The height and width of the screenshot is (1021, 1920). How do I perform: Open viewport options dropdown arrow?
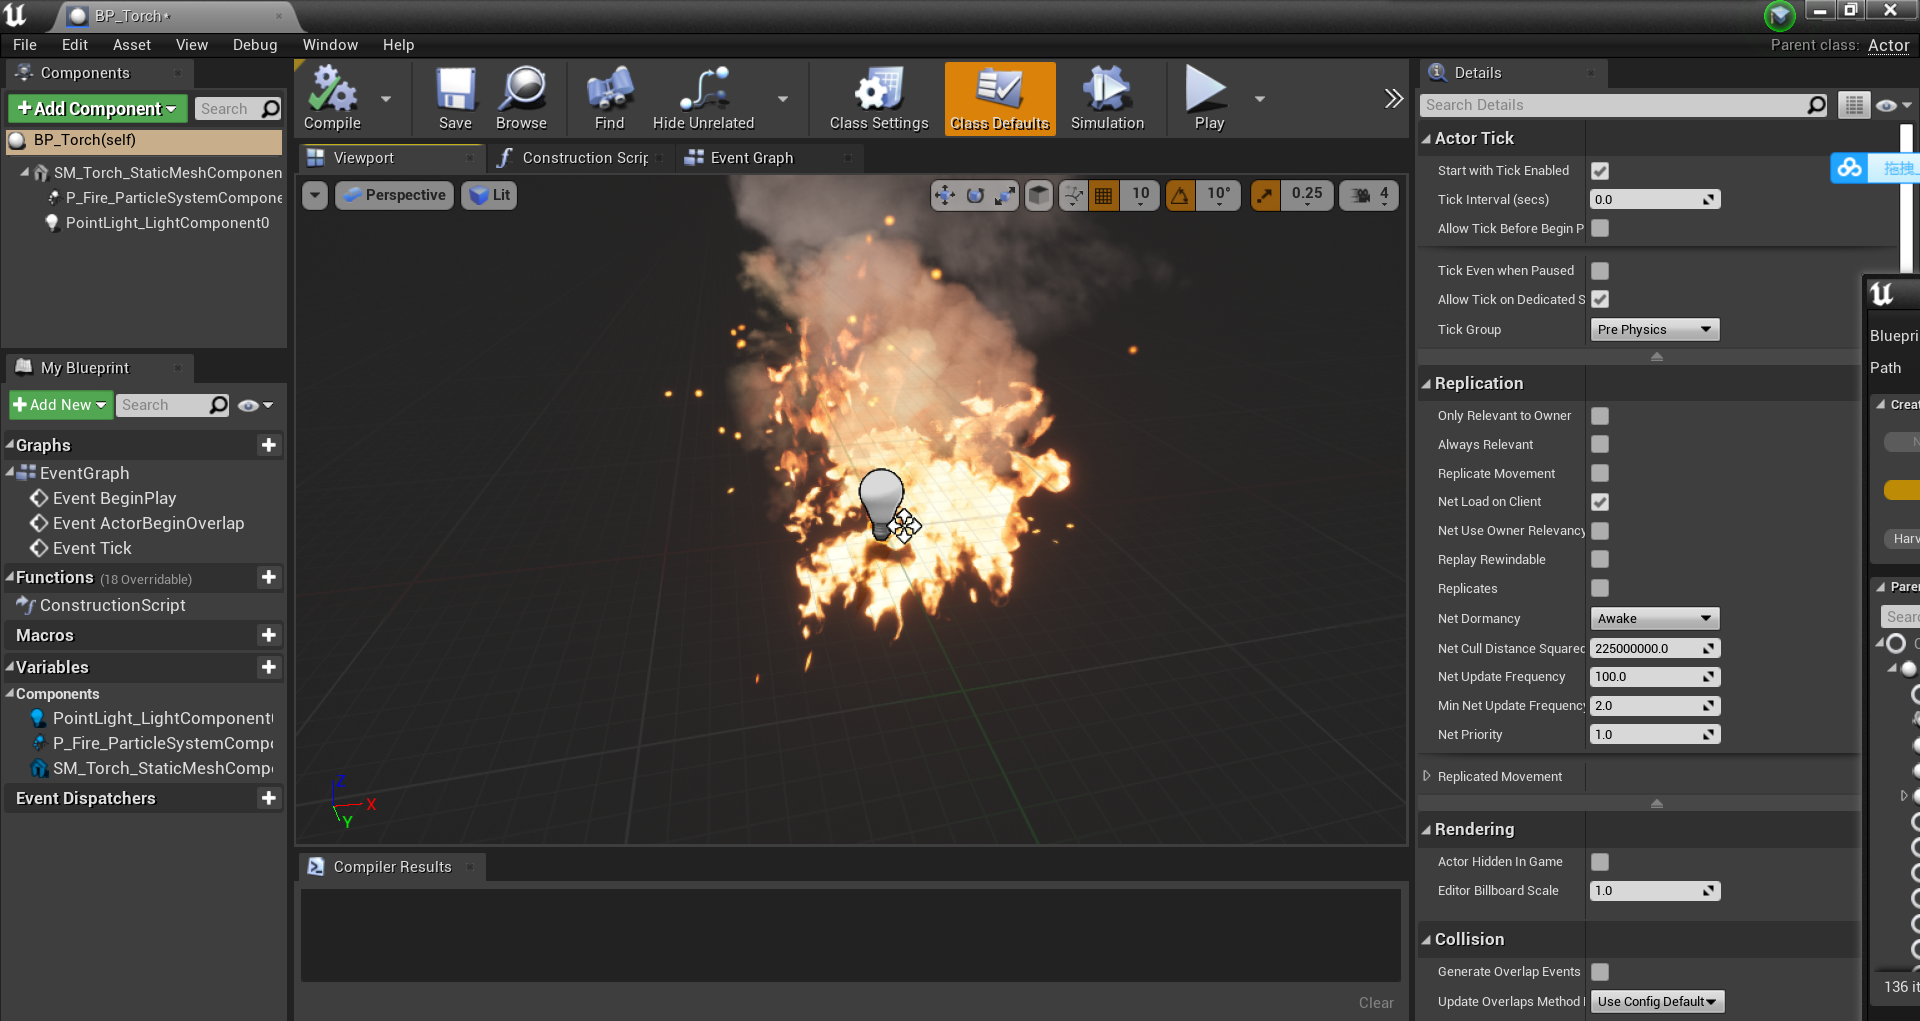tap(315, 195)
